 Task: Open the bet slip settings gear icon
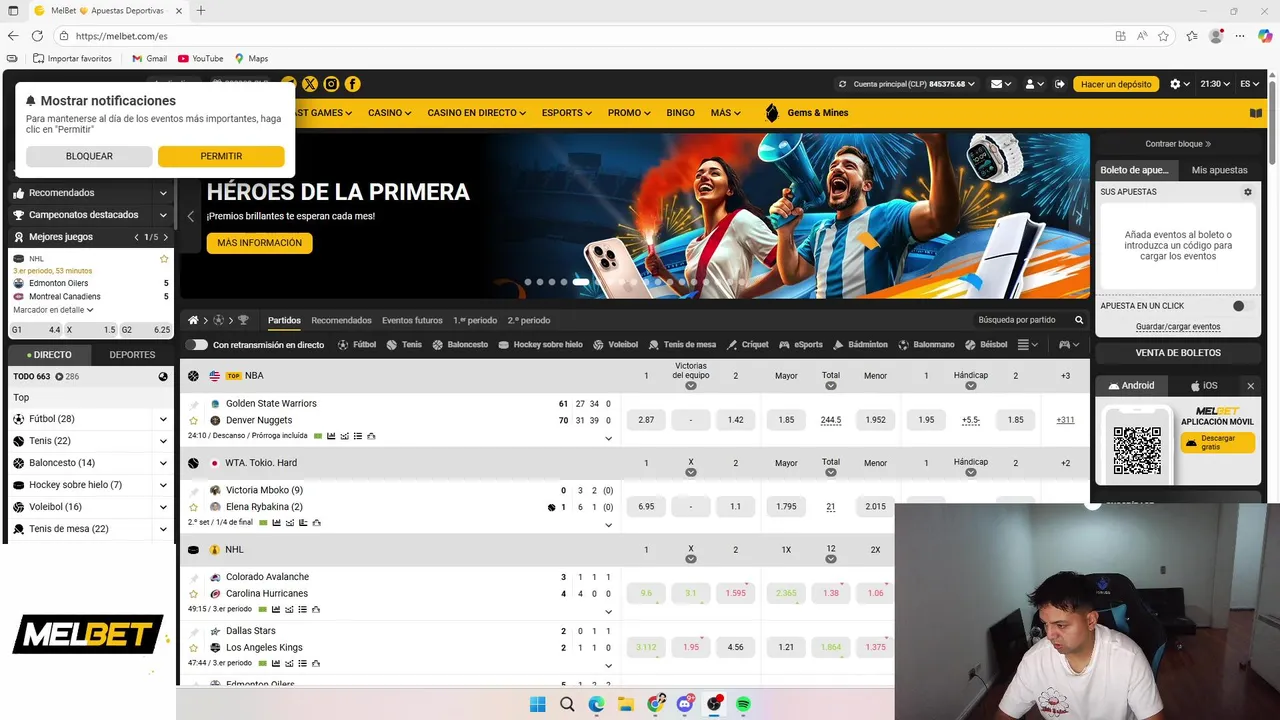pos(1247,191)
